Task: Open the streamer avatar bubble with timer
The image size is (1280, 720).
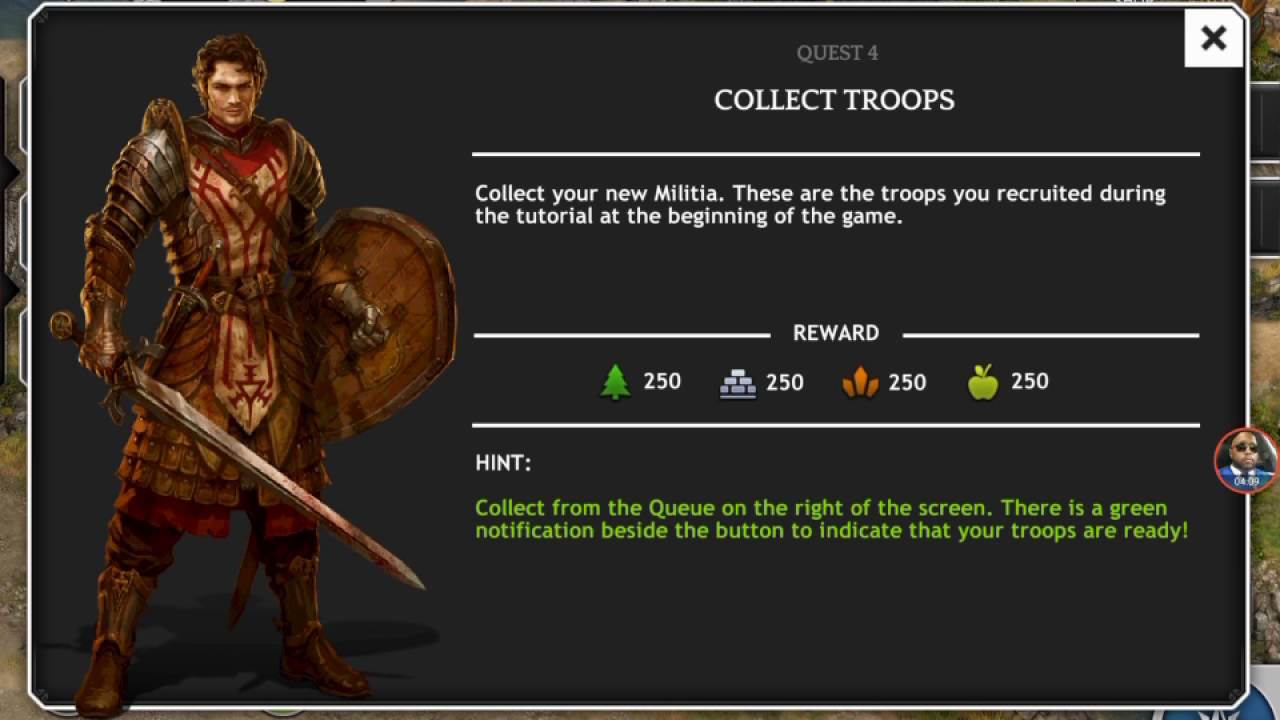Action: [x=1246, y=460]
